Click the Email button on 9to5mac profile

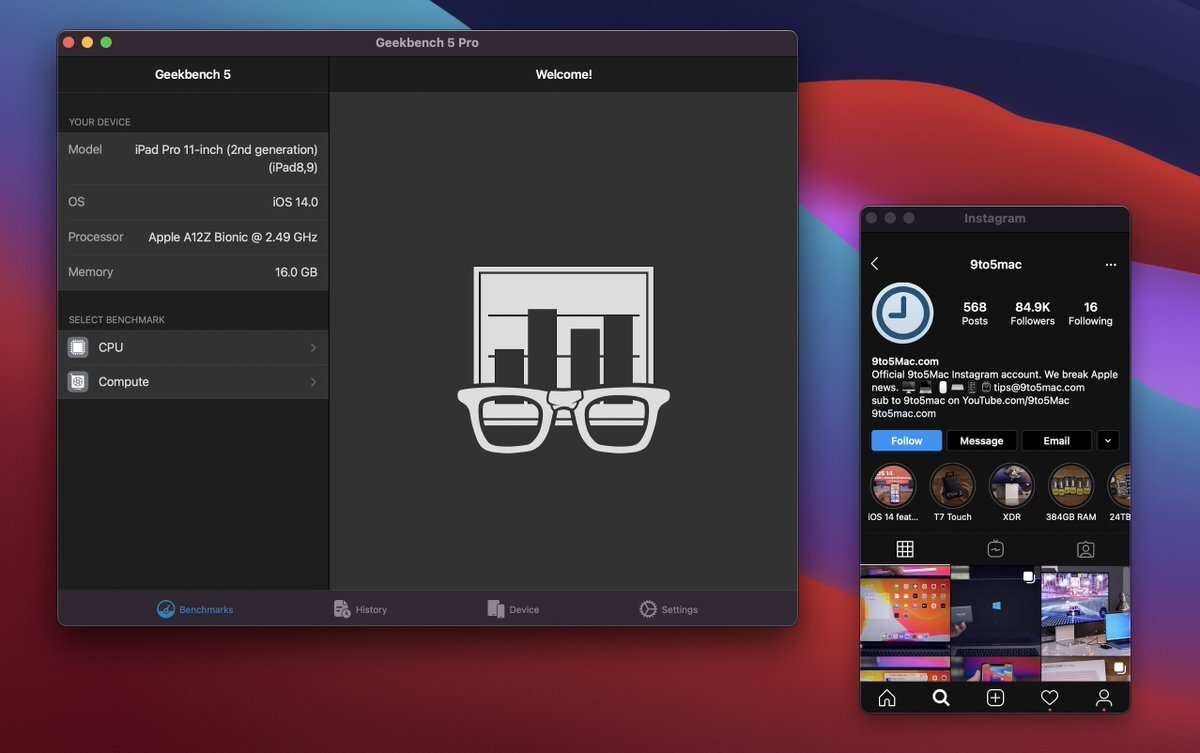(x=1056, y=440)
